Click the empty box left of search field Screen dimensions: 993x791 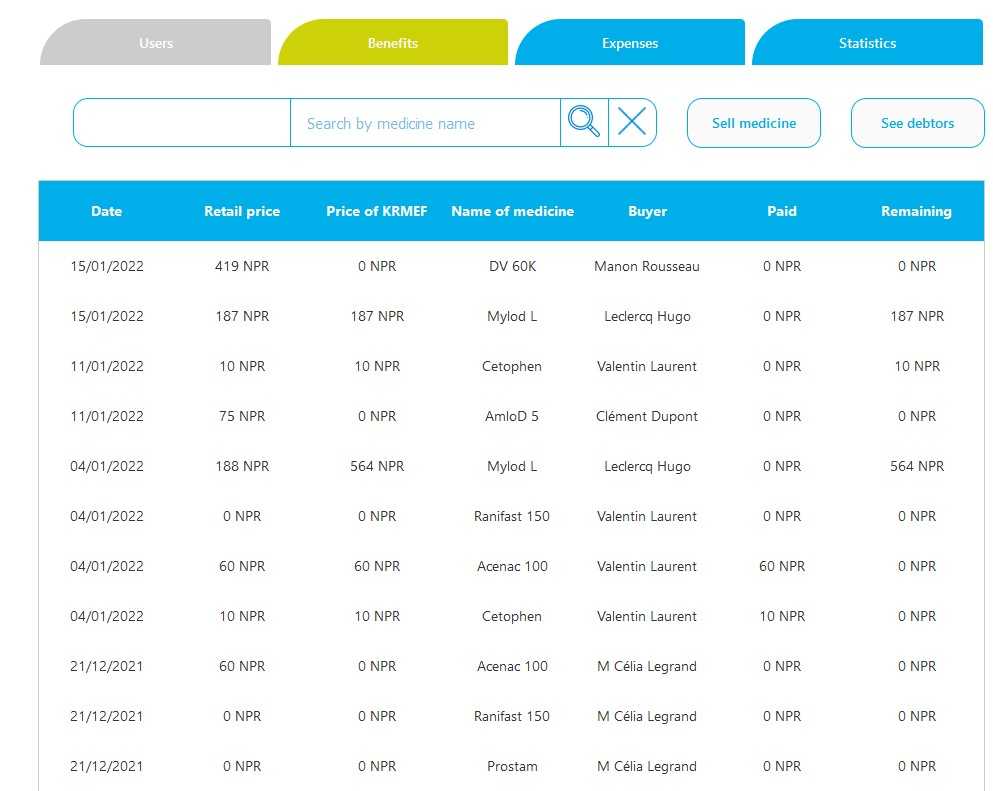(182, 123)
